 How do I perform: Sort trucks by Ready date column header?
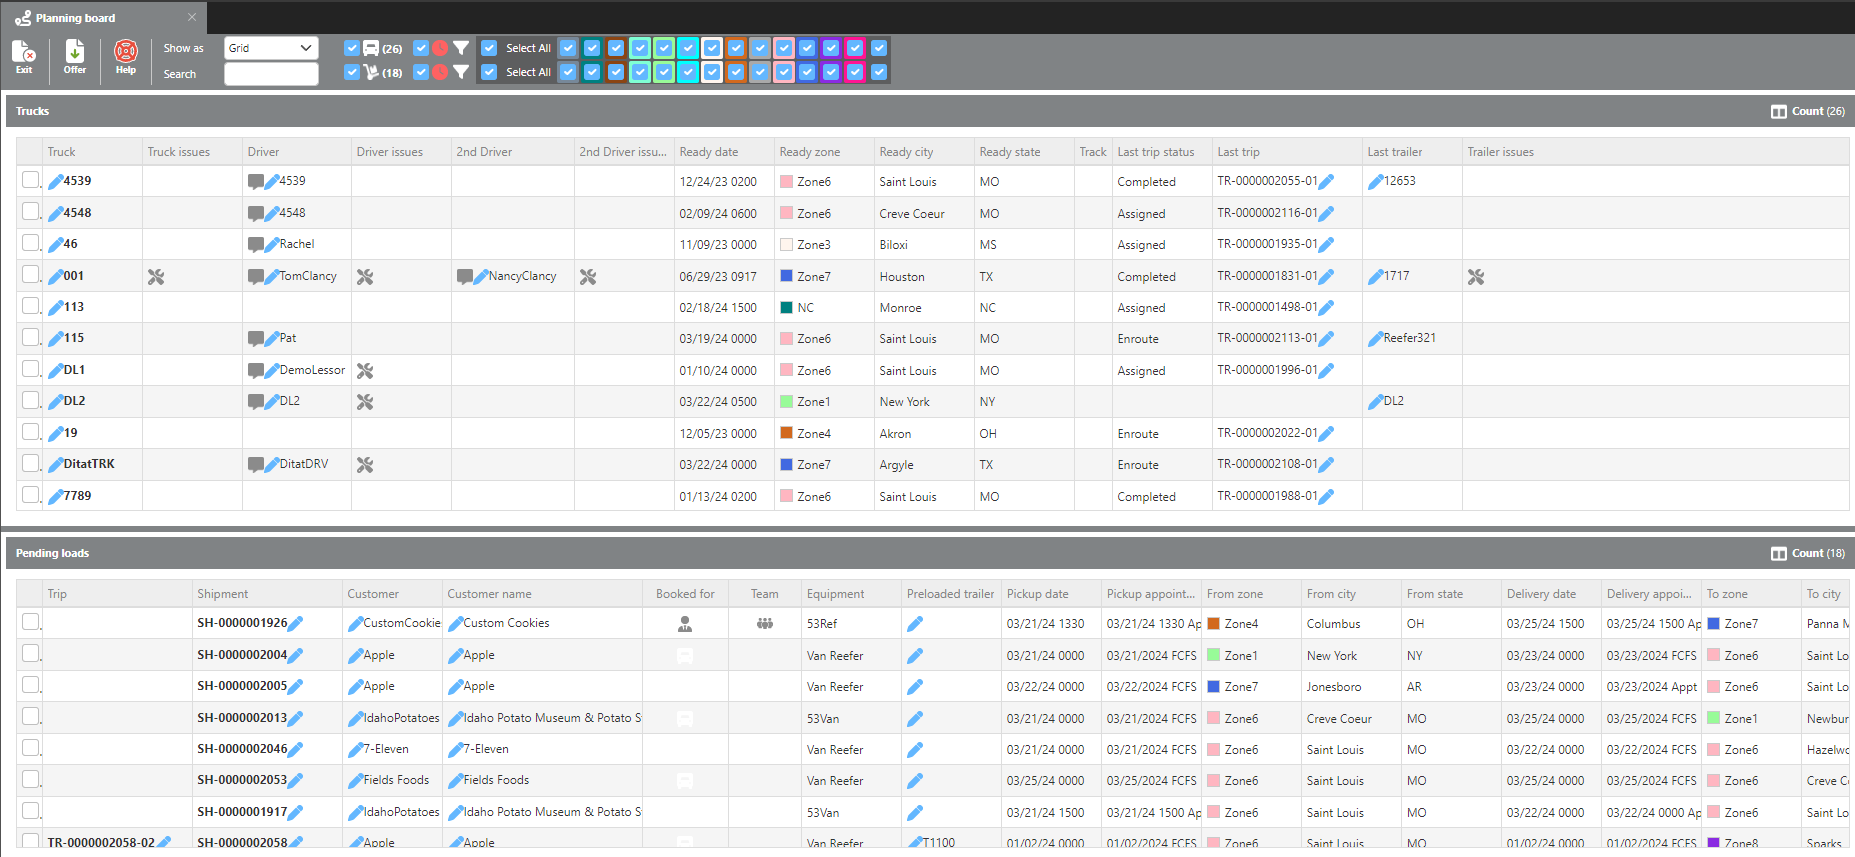pyautogui.click(x=709, y=152)
